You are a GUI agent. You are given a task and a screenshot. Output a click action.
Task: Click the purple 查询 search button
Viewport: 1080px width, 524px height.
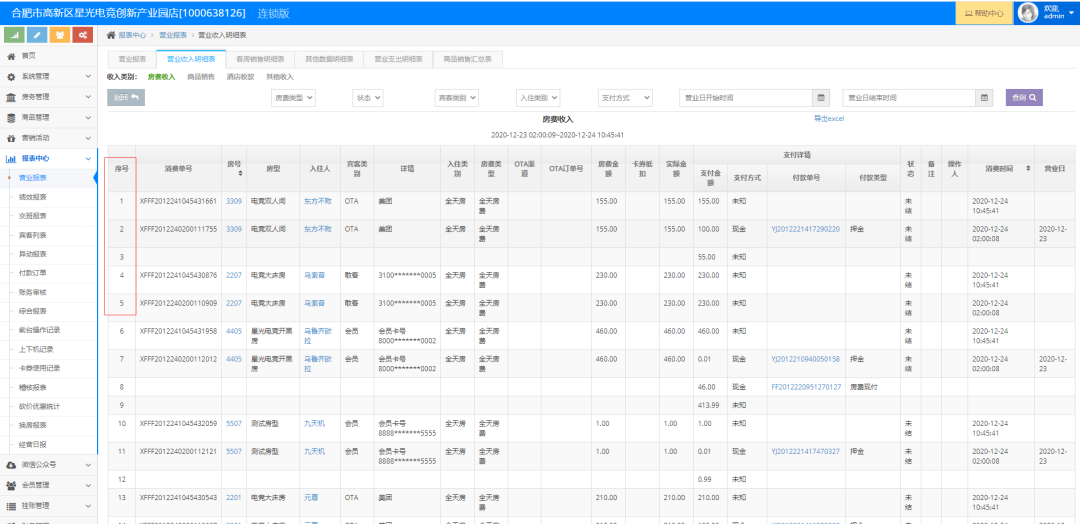coord(1024,98)
